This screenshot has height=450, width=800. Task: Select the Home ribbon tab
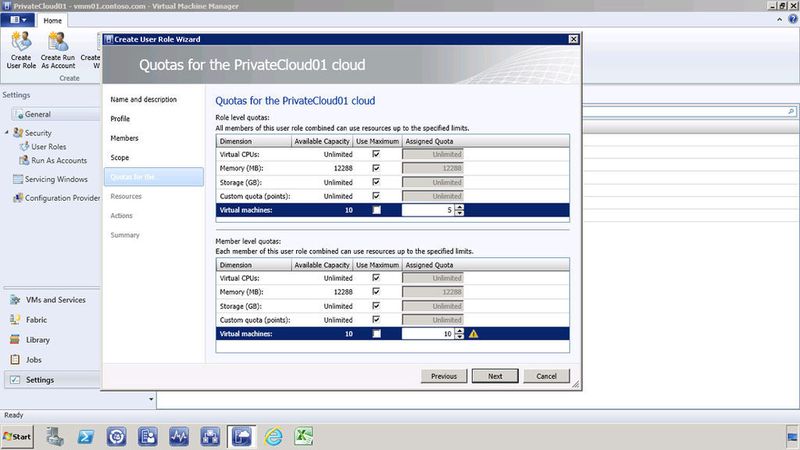tap(52, 20)
